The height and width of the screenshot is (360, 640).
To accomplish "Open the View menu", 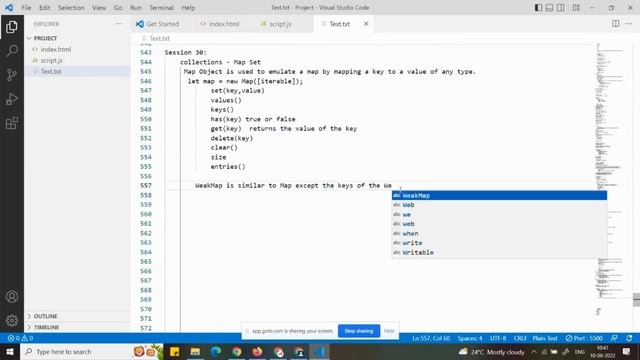I will pyautogui.click(x=99, y=8).
